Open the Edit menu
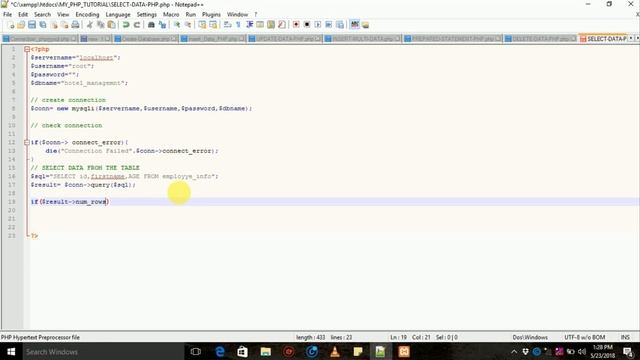Image resolution: width=640 pixels, height=360 pixels. 23,14
